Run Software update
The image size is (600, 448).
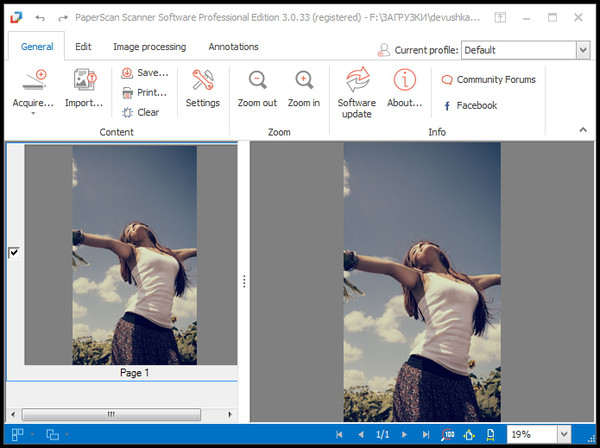pos(356,82)
